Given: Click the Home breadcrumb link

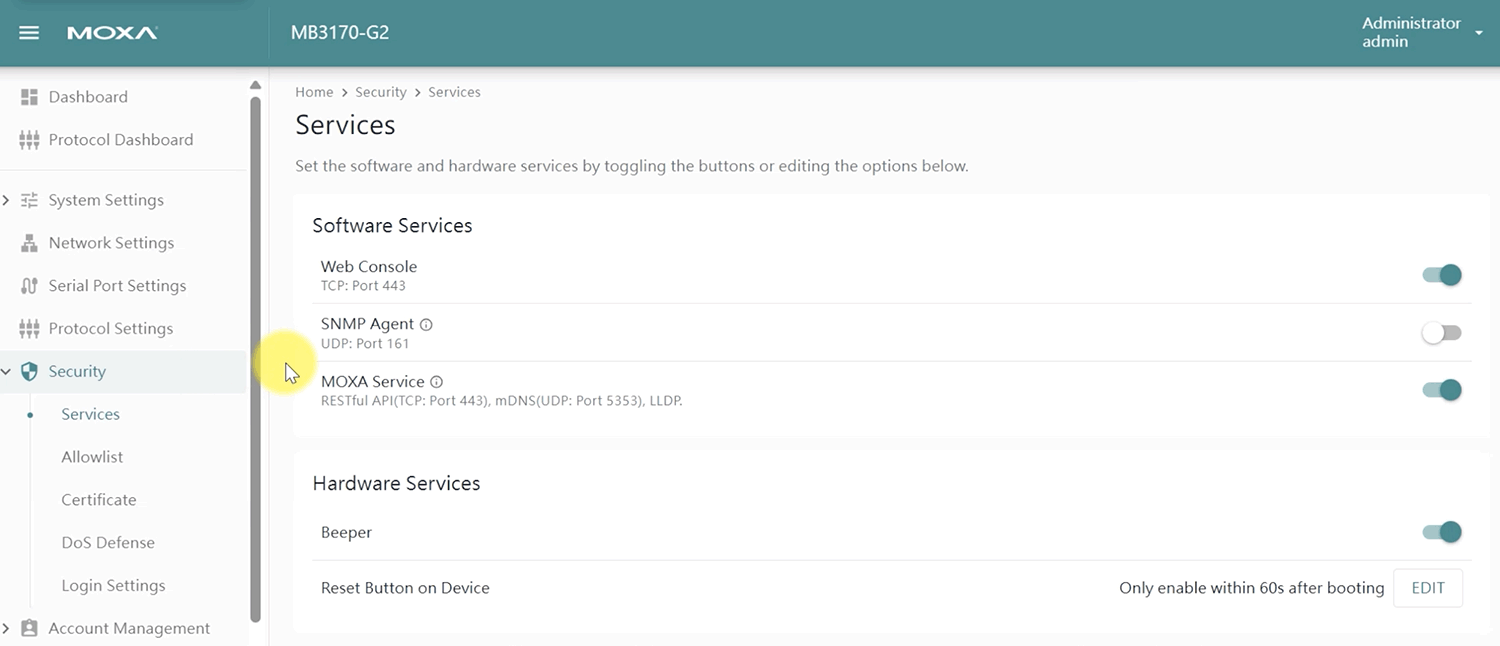Looking at the screenshot, I should click(314, 92).
